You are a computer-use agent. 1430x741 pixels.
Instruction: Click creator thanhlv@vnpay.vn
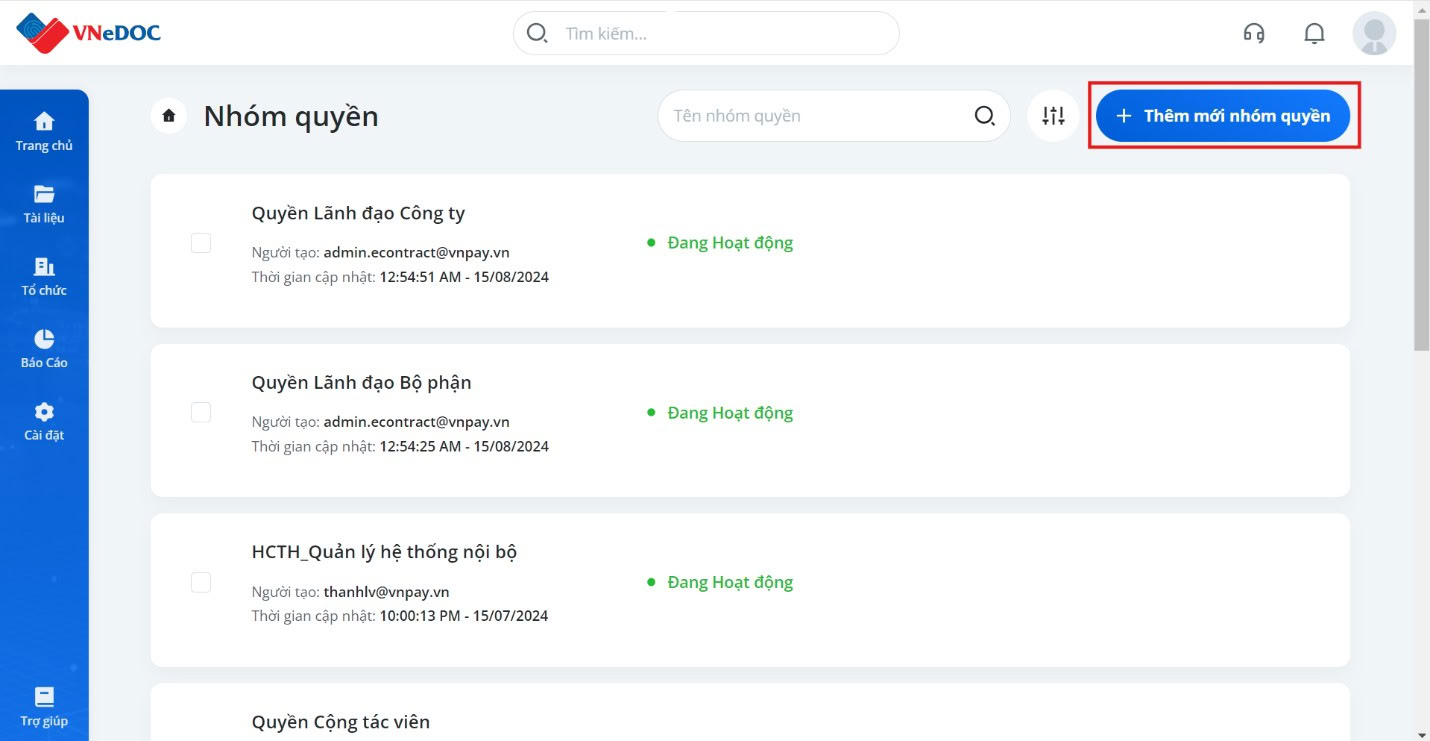point(386,592)
